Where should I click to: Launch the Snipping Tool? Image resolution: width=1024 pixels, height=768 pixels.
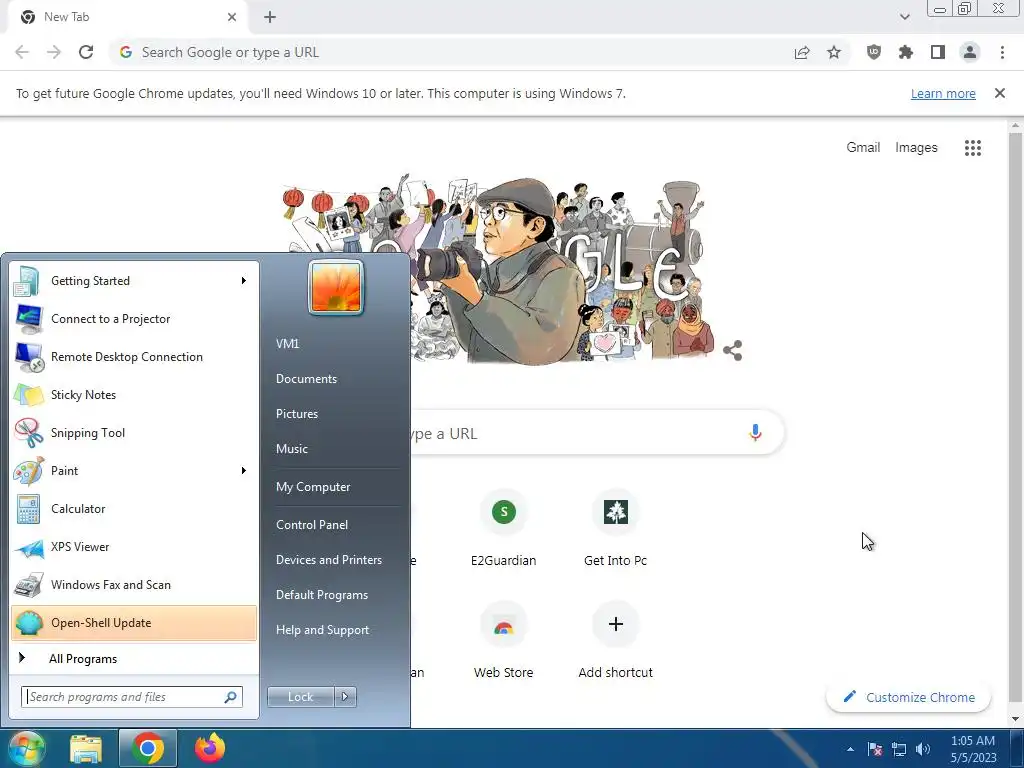pos(134,432)
